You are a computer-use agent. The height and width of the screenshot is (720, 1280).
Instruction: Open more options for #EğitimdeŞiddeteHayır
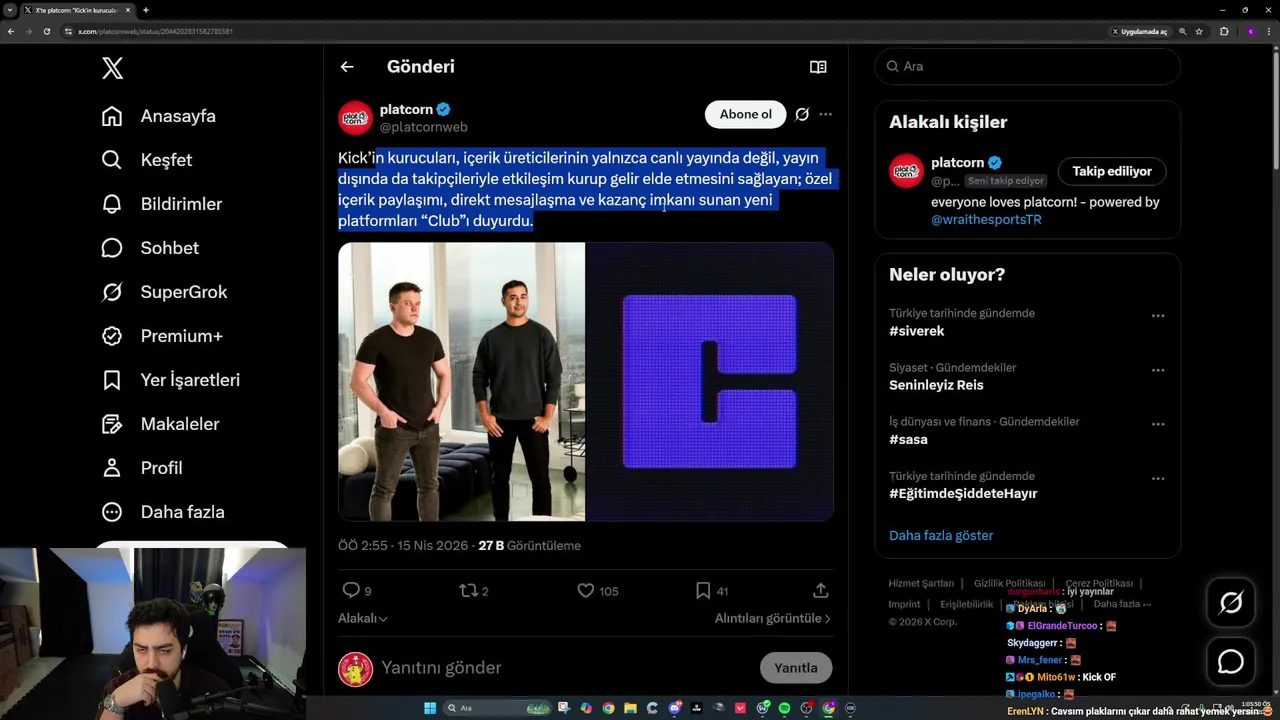(1158, 479)
